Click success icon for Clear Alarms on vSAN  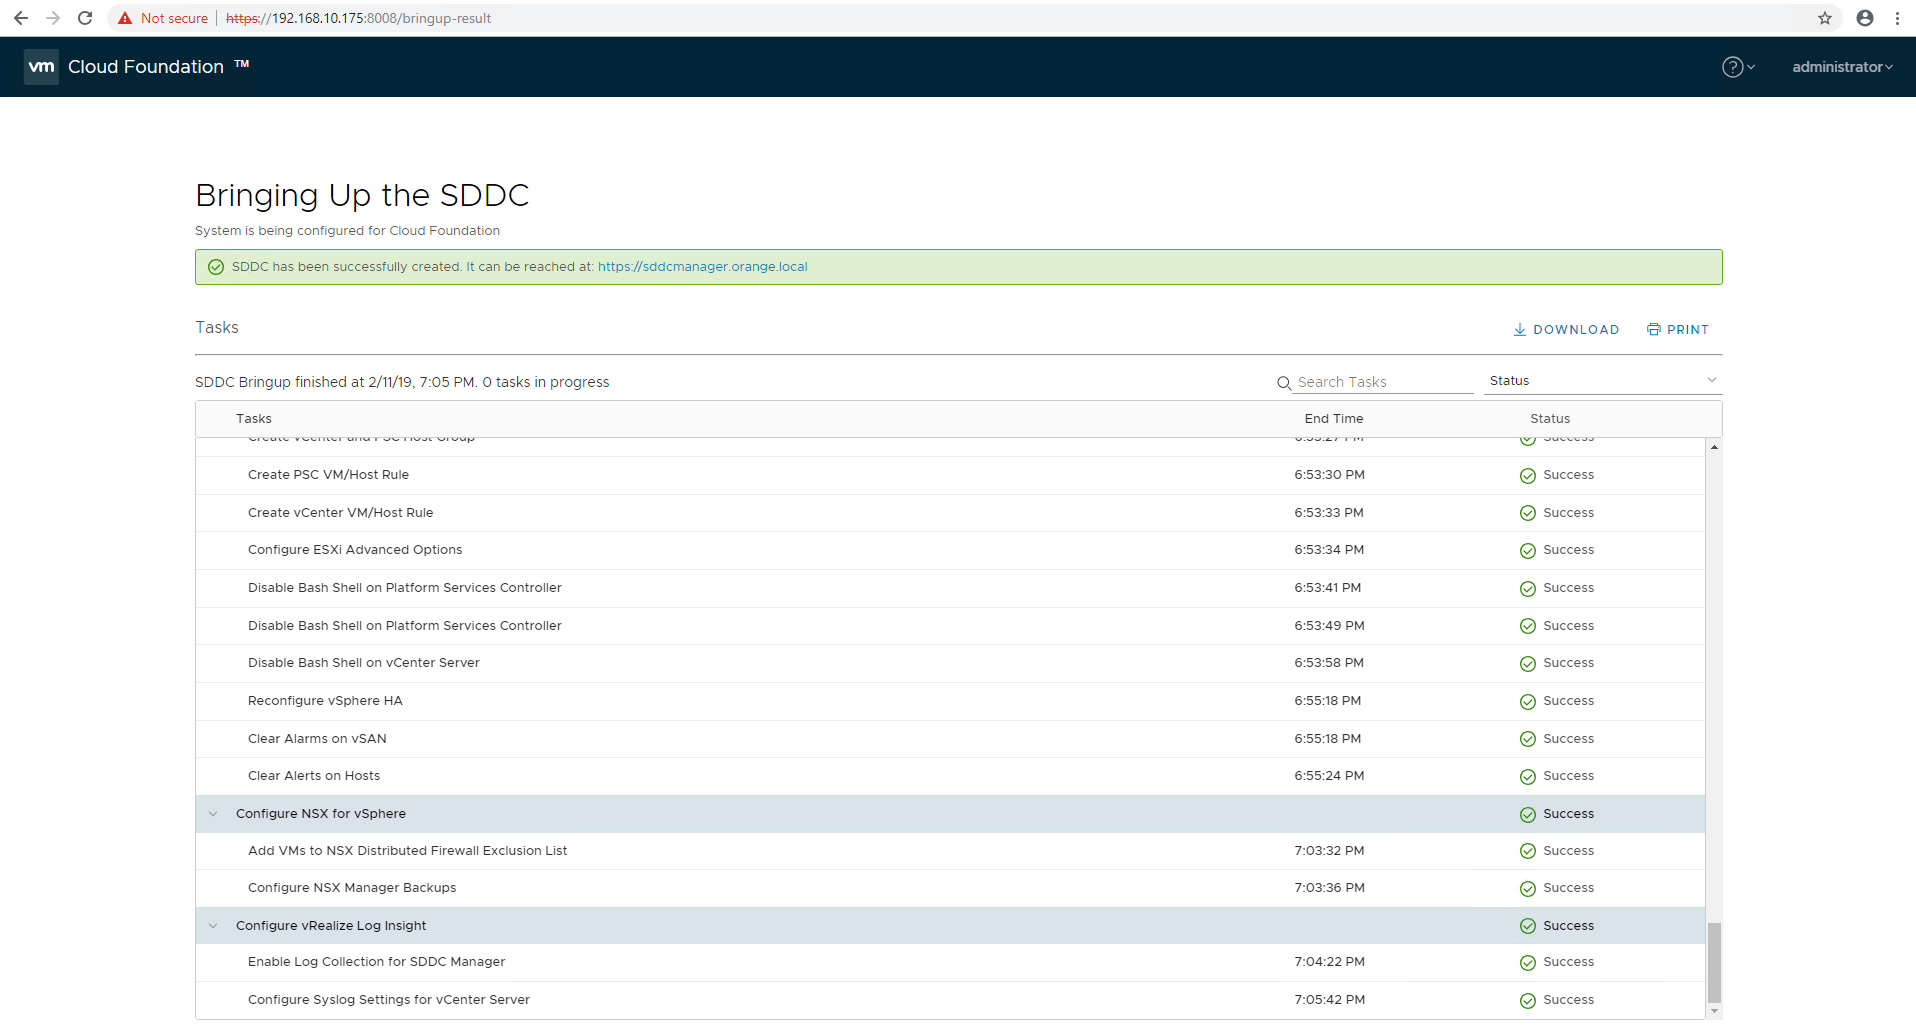pos(1527,739)
